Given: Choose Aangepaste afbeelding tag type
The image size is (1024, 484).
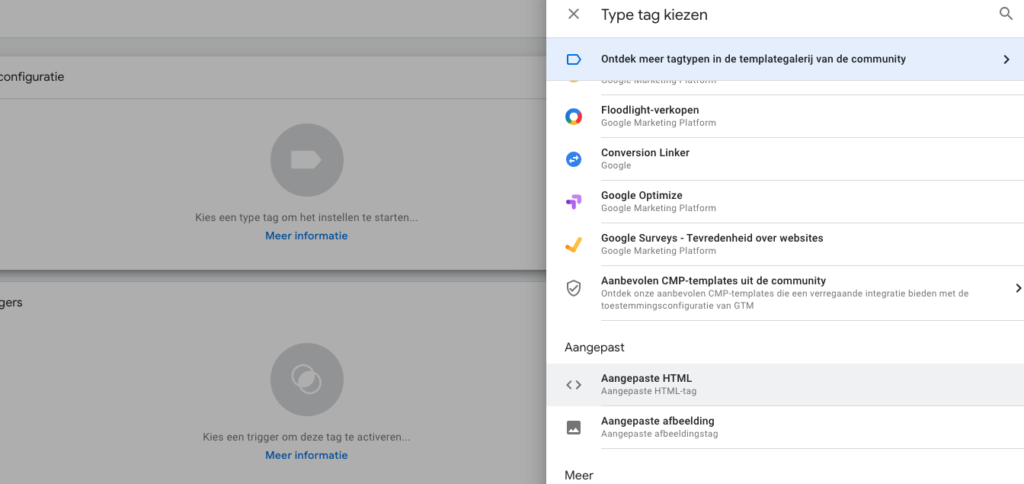Looking at the screenshot, I should point(785,427).
